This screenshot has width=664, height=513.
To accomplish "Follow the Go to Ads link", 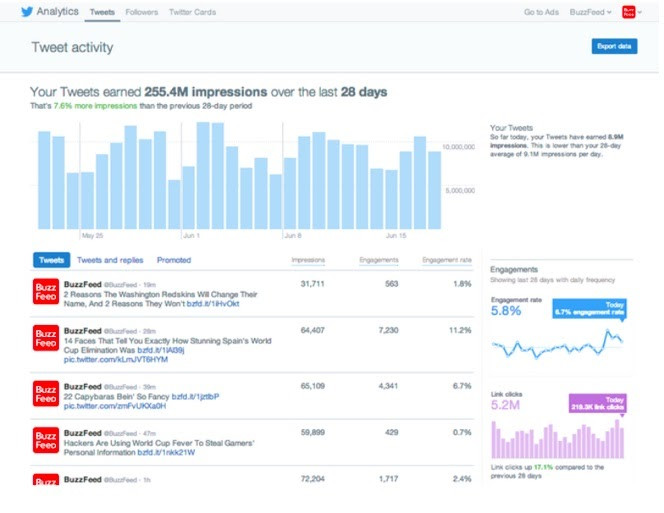I will pos(541,12).
